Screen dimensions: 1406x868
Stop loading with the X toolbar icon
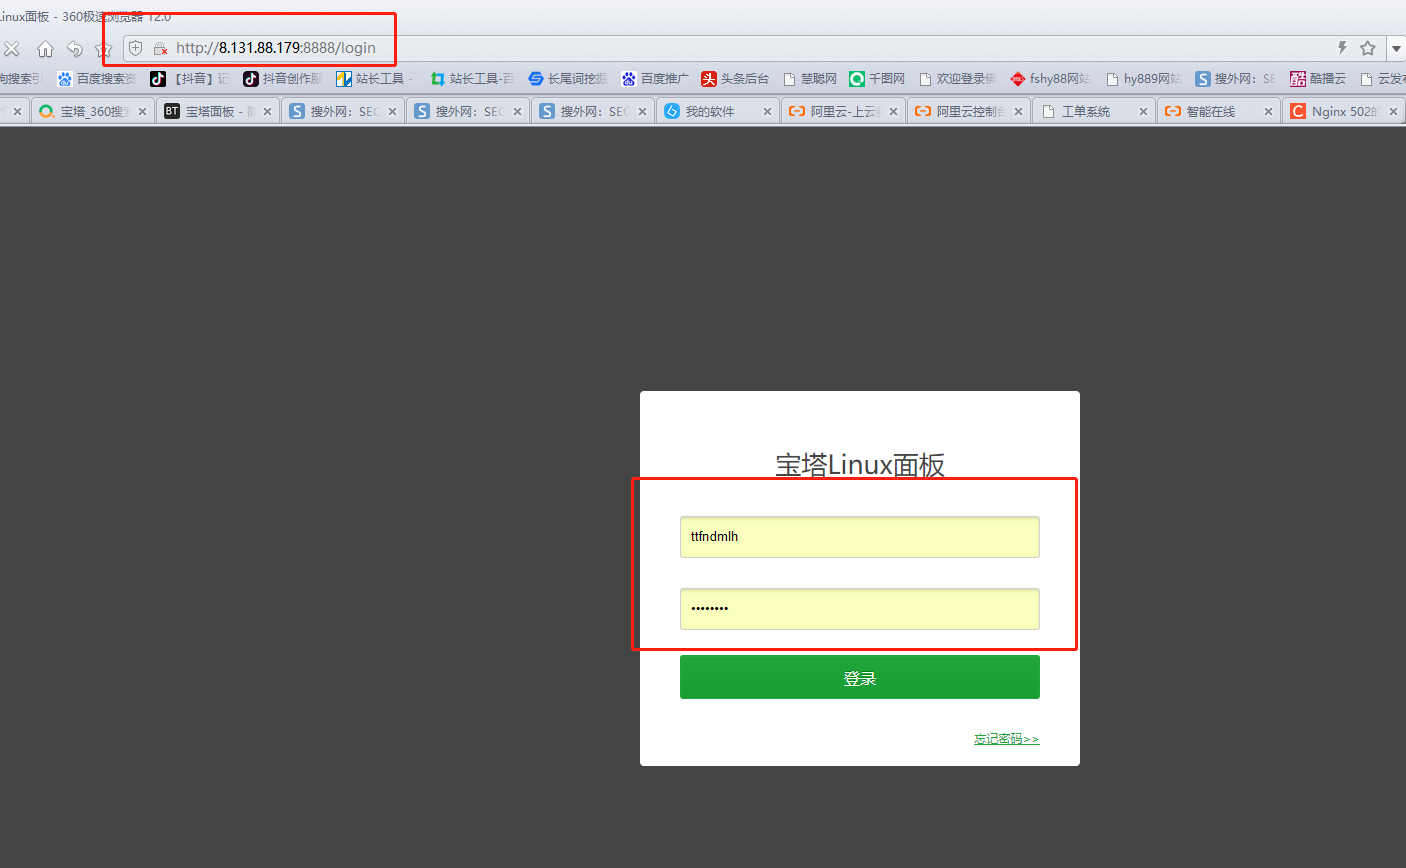12,48
